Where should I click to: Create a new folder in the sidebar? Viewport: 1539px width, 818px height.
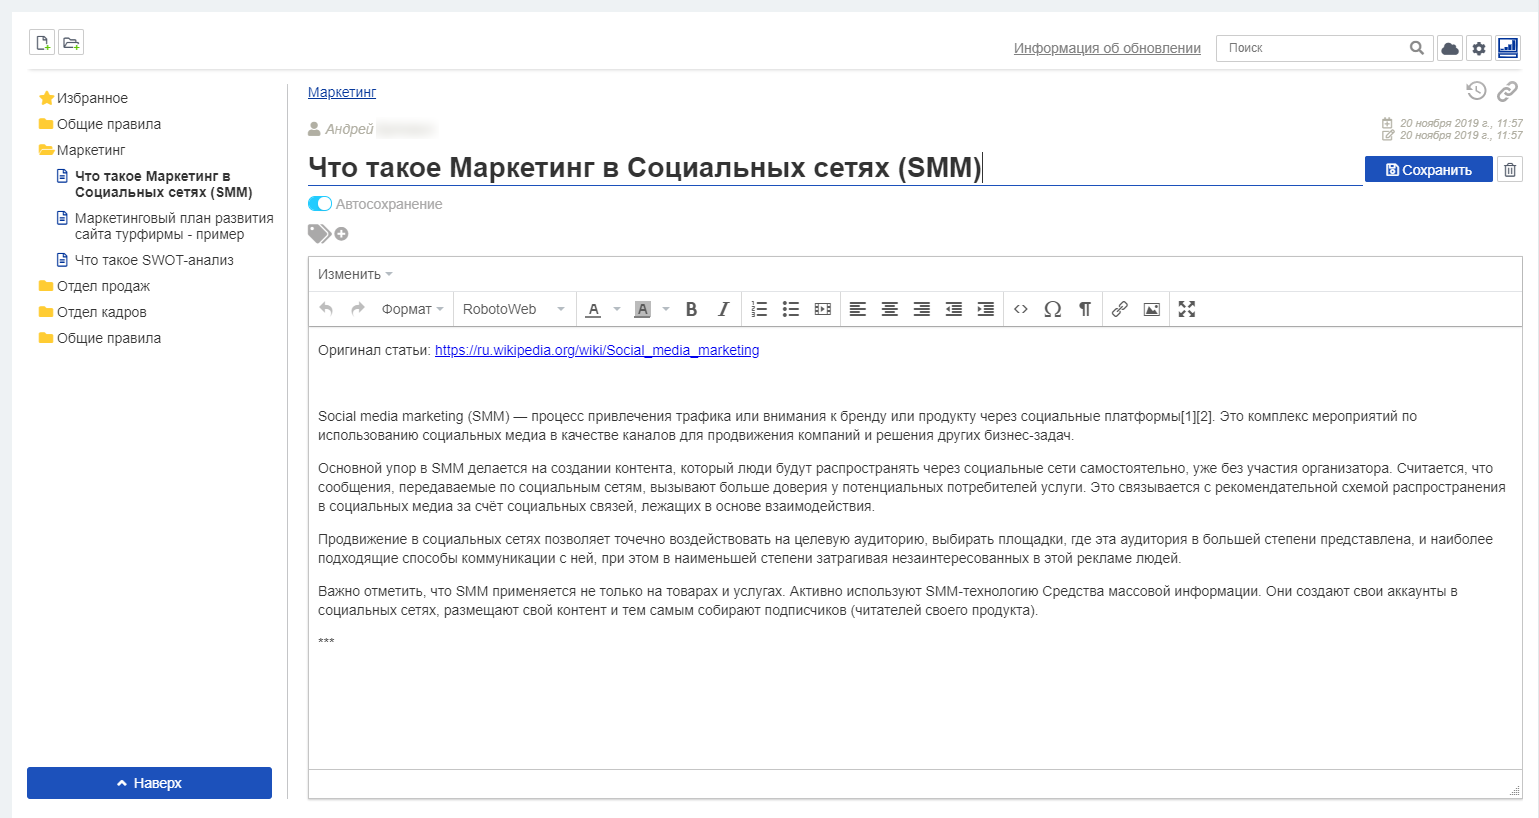click(71, 43)
